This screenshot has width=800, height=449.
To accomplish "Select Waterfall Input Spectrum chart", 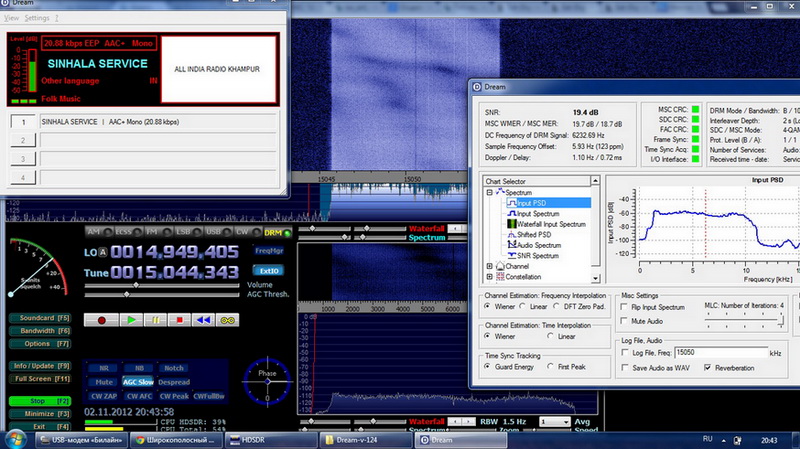I will [551, 224].
